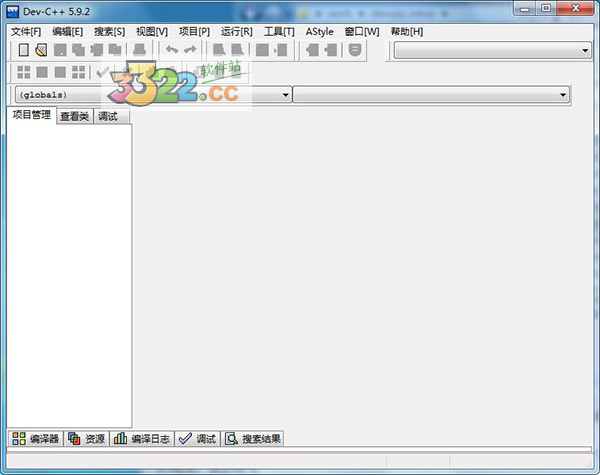This screenshot has height=475, width=600.
Task: Open the 帮助[H] menu
Action: pyautogui.click(x=407, y=32)
